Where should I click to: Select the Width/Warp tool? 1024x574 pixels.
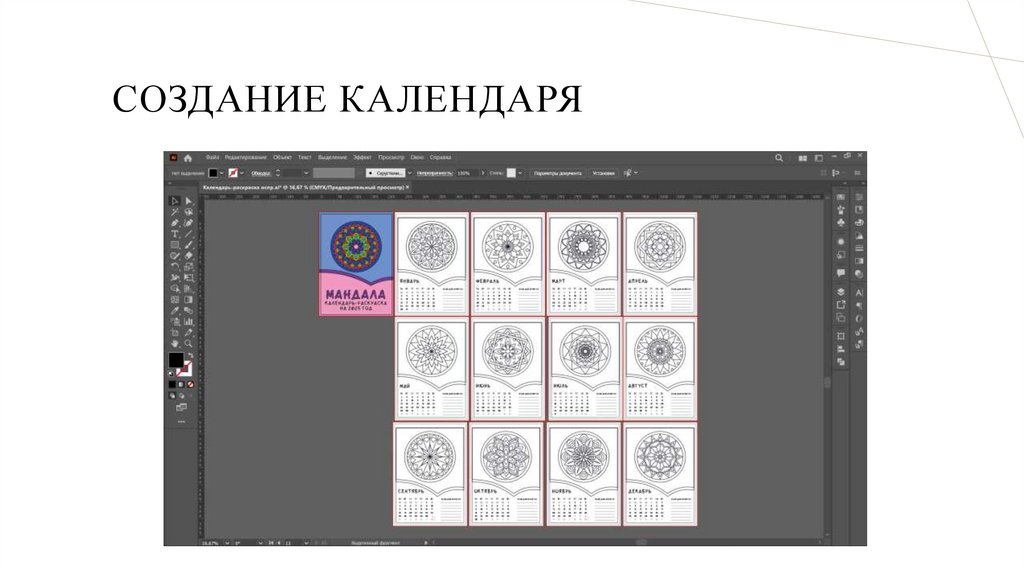click(174, 278)
